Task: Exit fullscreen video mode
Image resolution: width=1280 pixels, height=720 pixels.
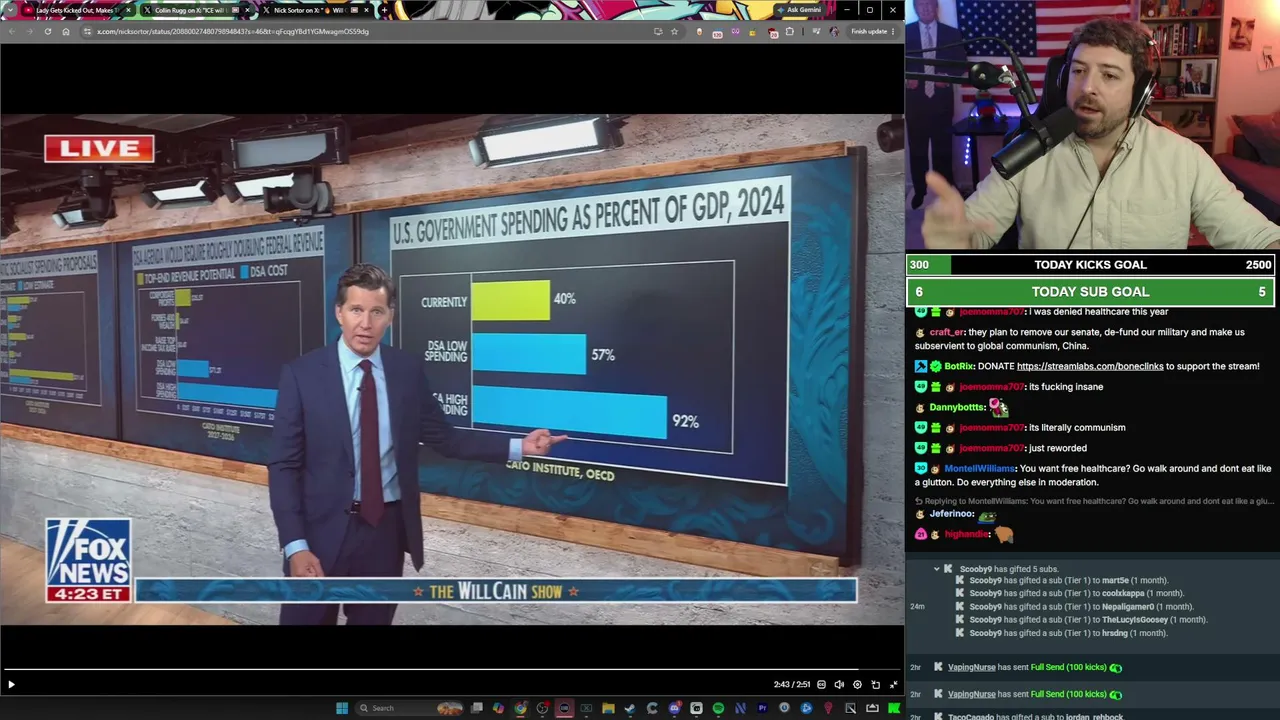Action: (893, 685)
